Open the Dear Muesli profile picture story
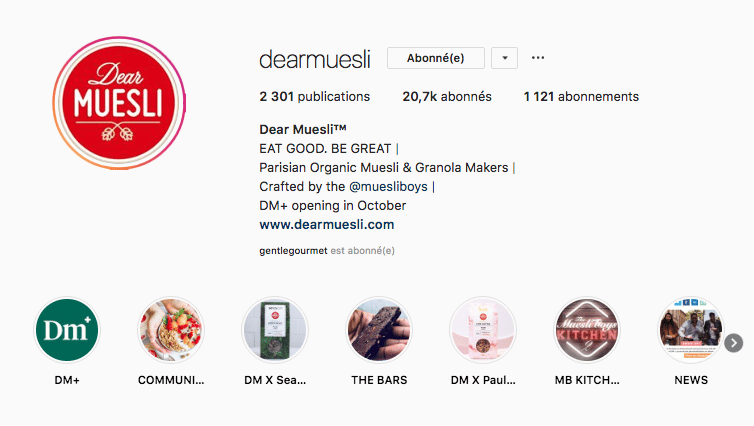The width and height of the screenshot is (754, 426). (119, 103)
